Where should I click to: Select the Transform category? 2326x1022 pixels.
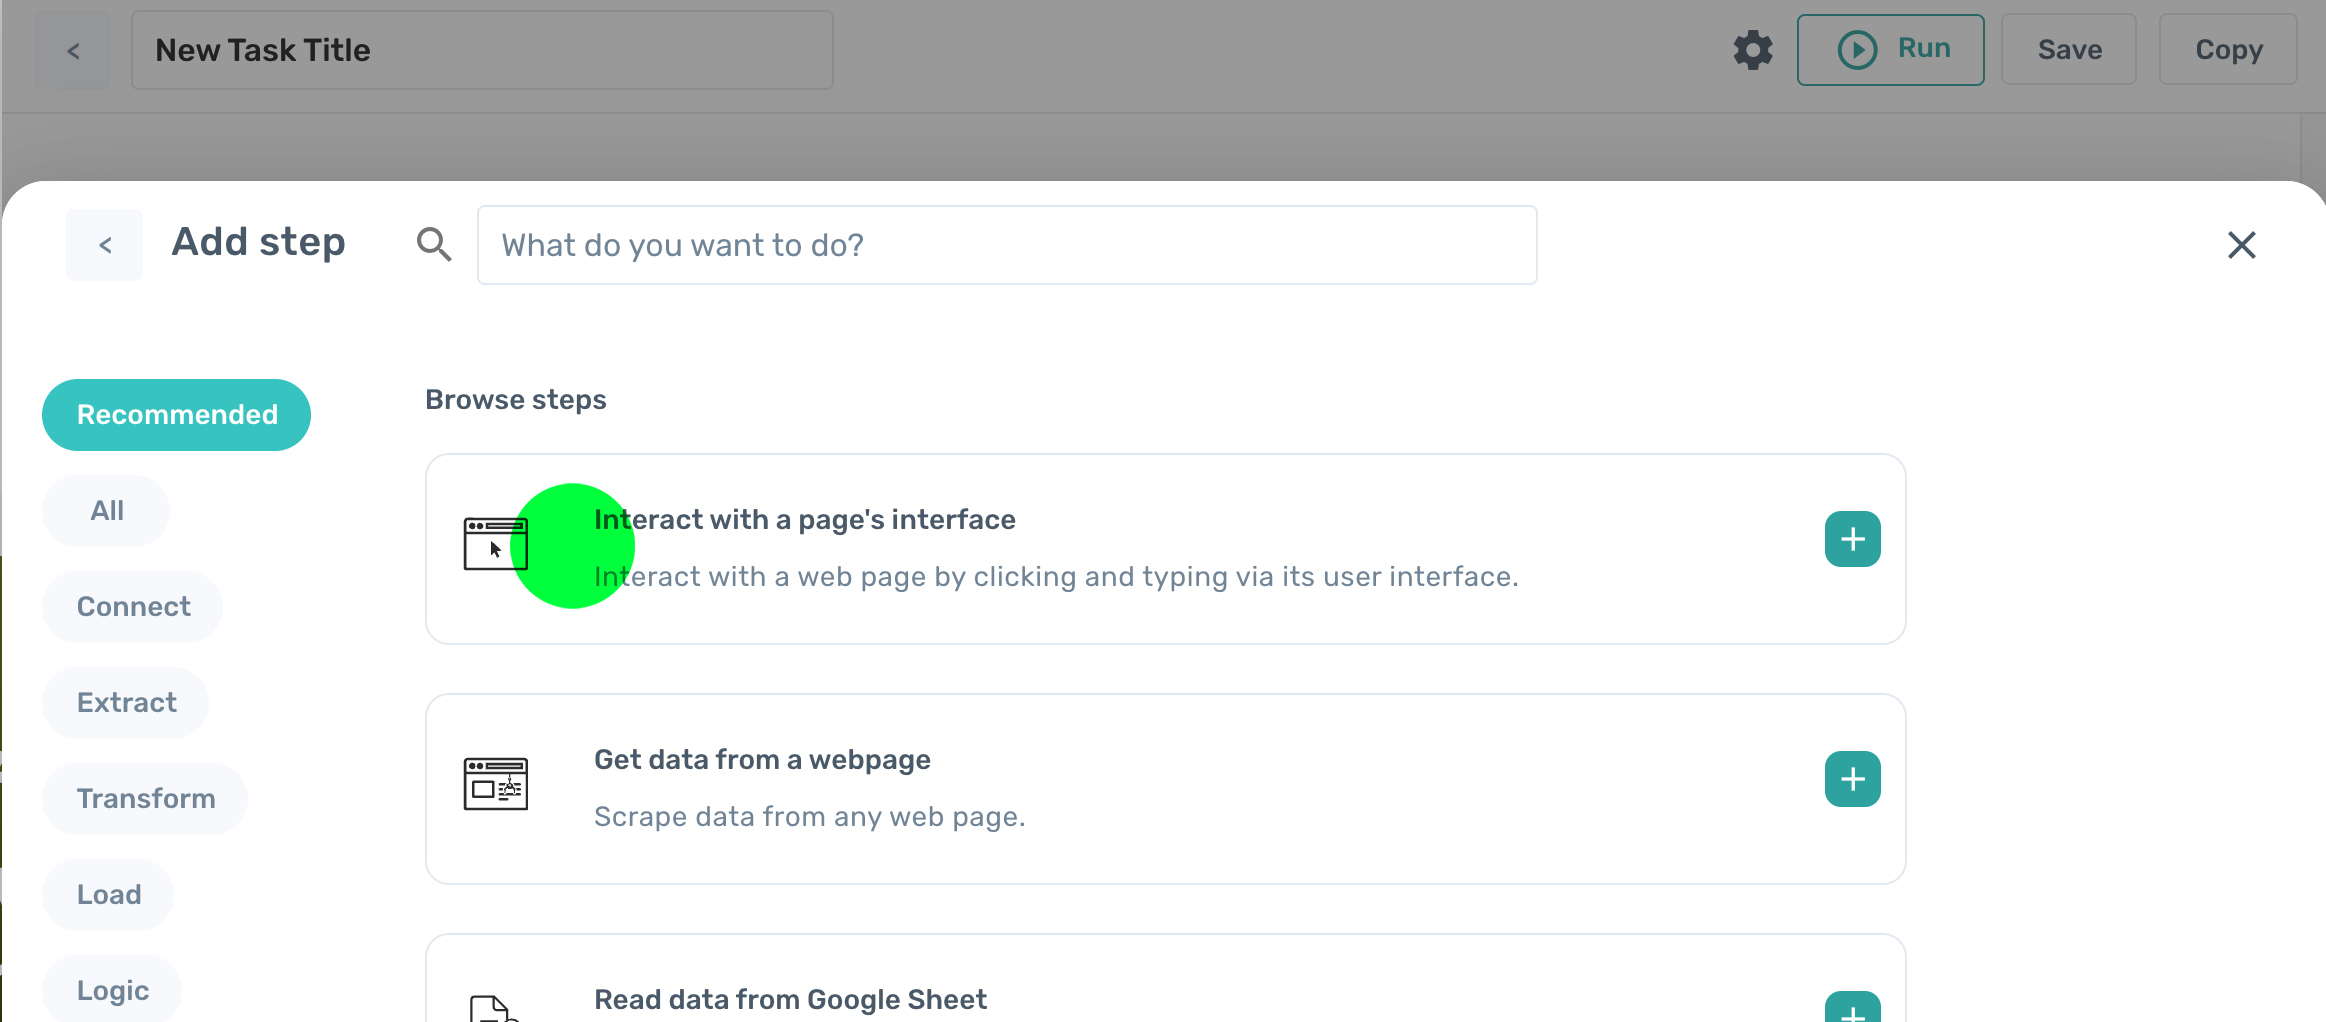(146, 799)
